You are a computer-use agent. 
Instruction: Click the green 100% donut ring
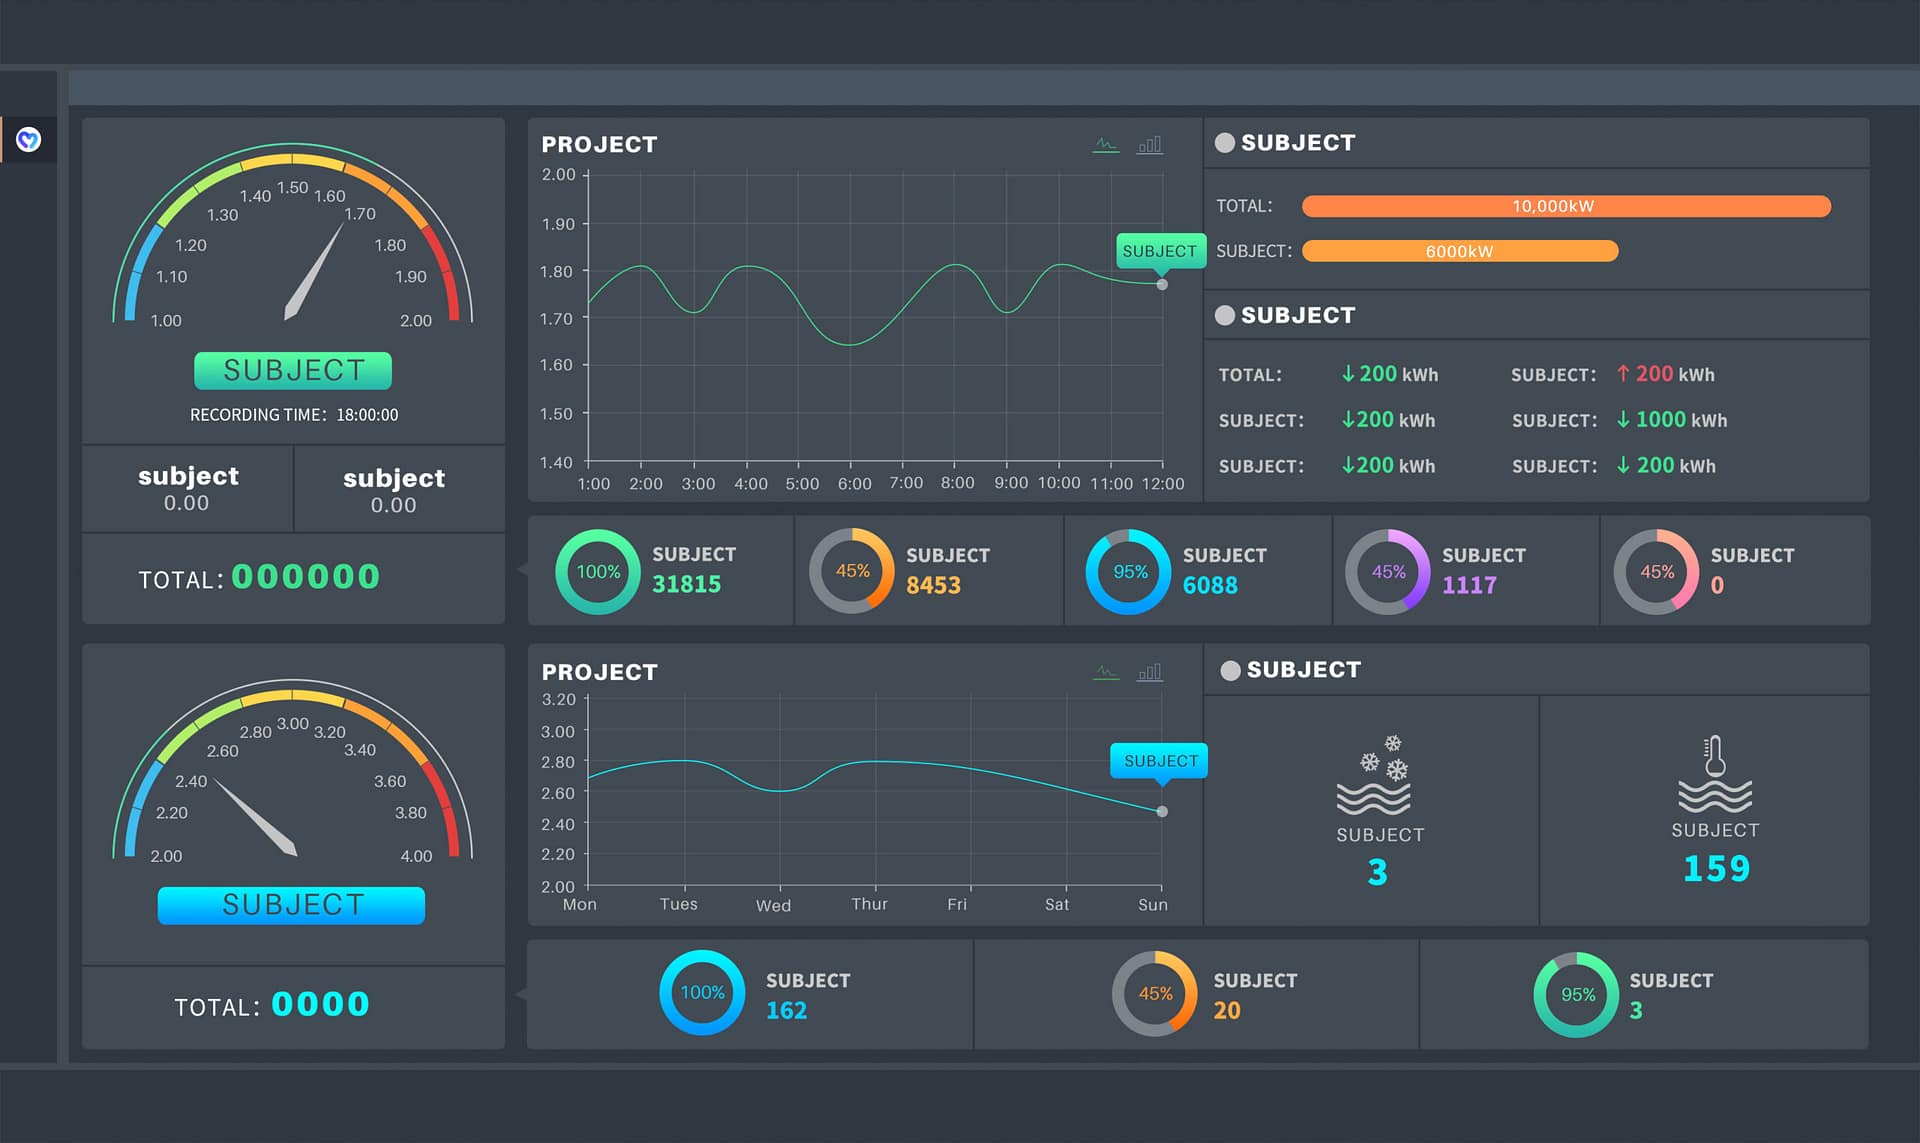598,572
